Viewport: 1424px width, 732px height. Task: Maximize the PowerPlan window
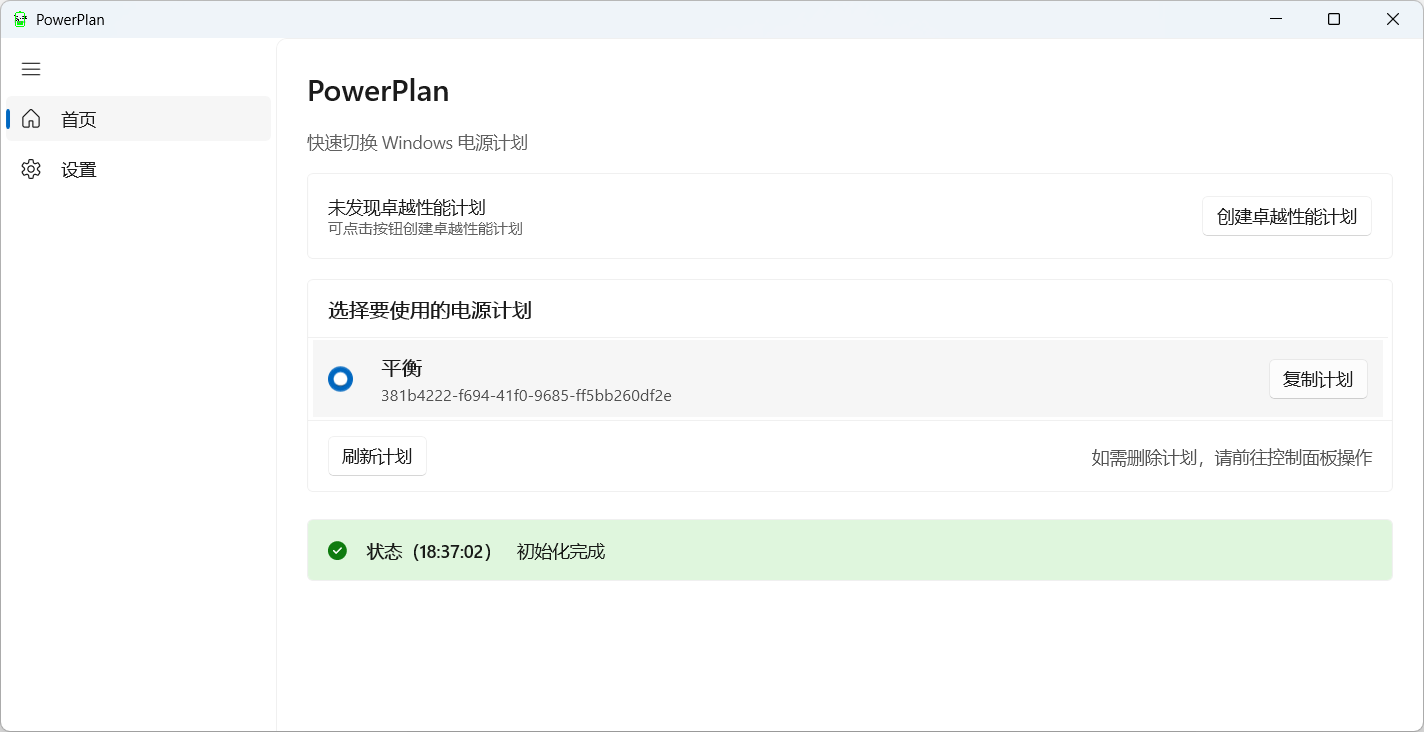point(1334,19)
